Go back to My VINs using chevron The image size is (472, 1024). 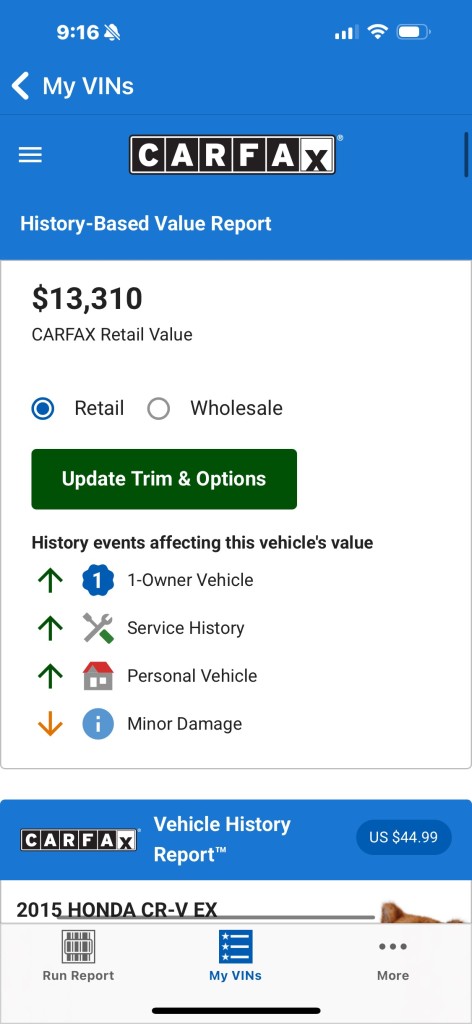[21, 86]
